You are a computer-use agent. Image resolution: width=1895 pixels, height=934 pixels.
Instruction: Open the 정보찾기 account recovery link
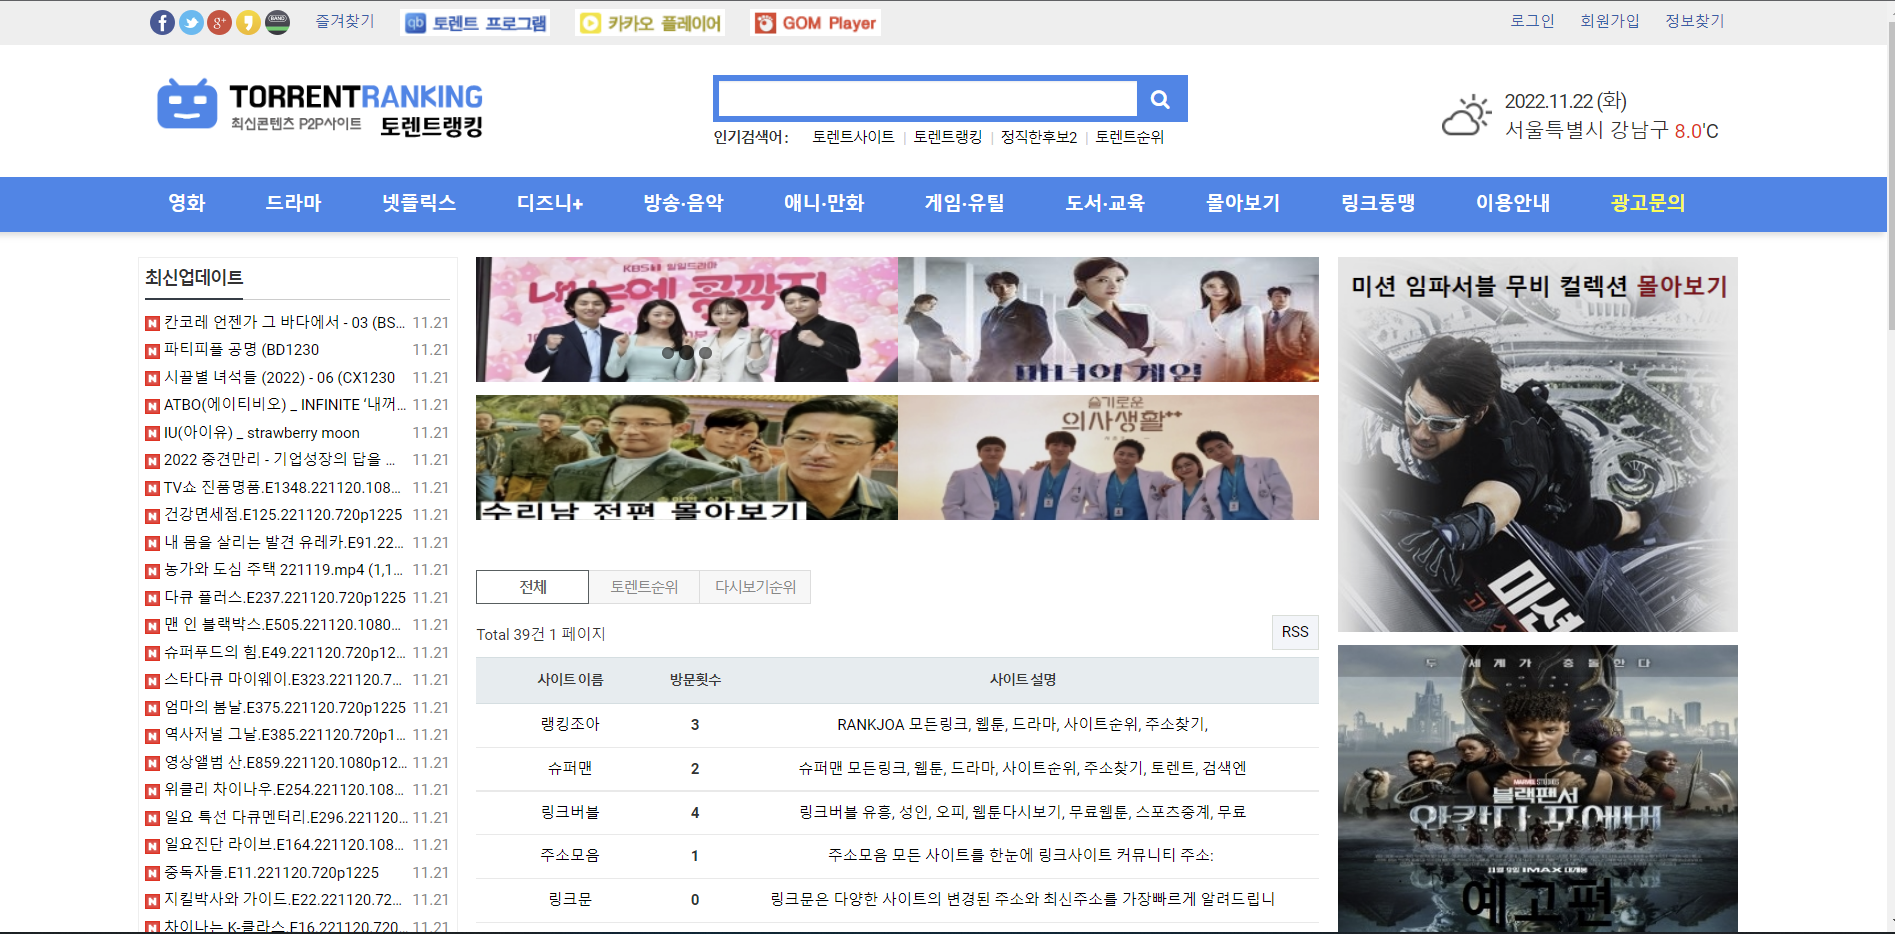click(x=1694, y=21)
